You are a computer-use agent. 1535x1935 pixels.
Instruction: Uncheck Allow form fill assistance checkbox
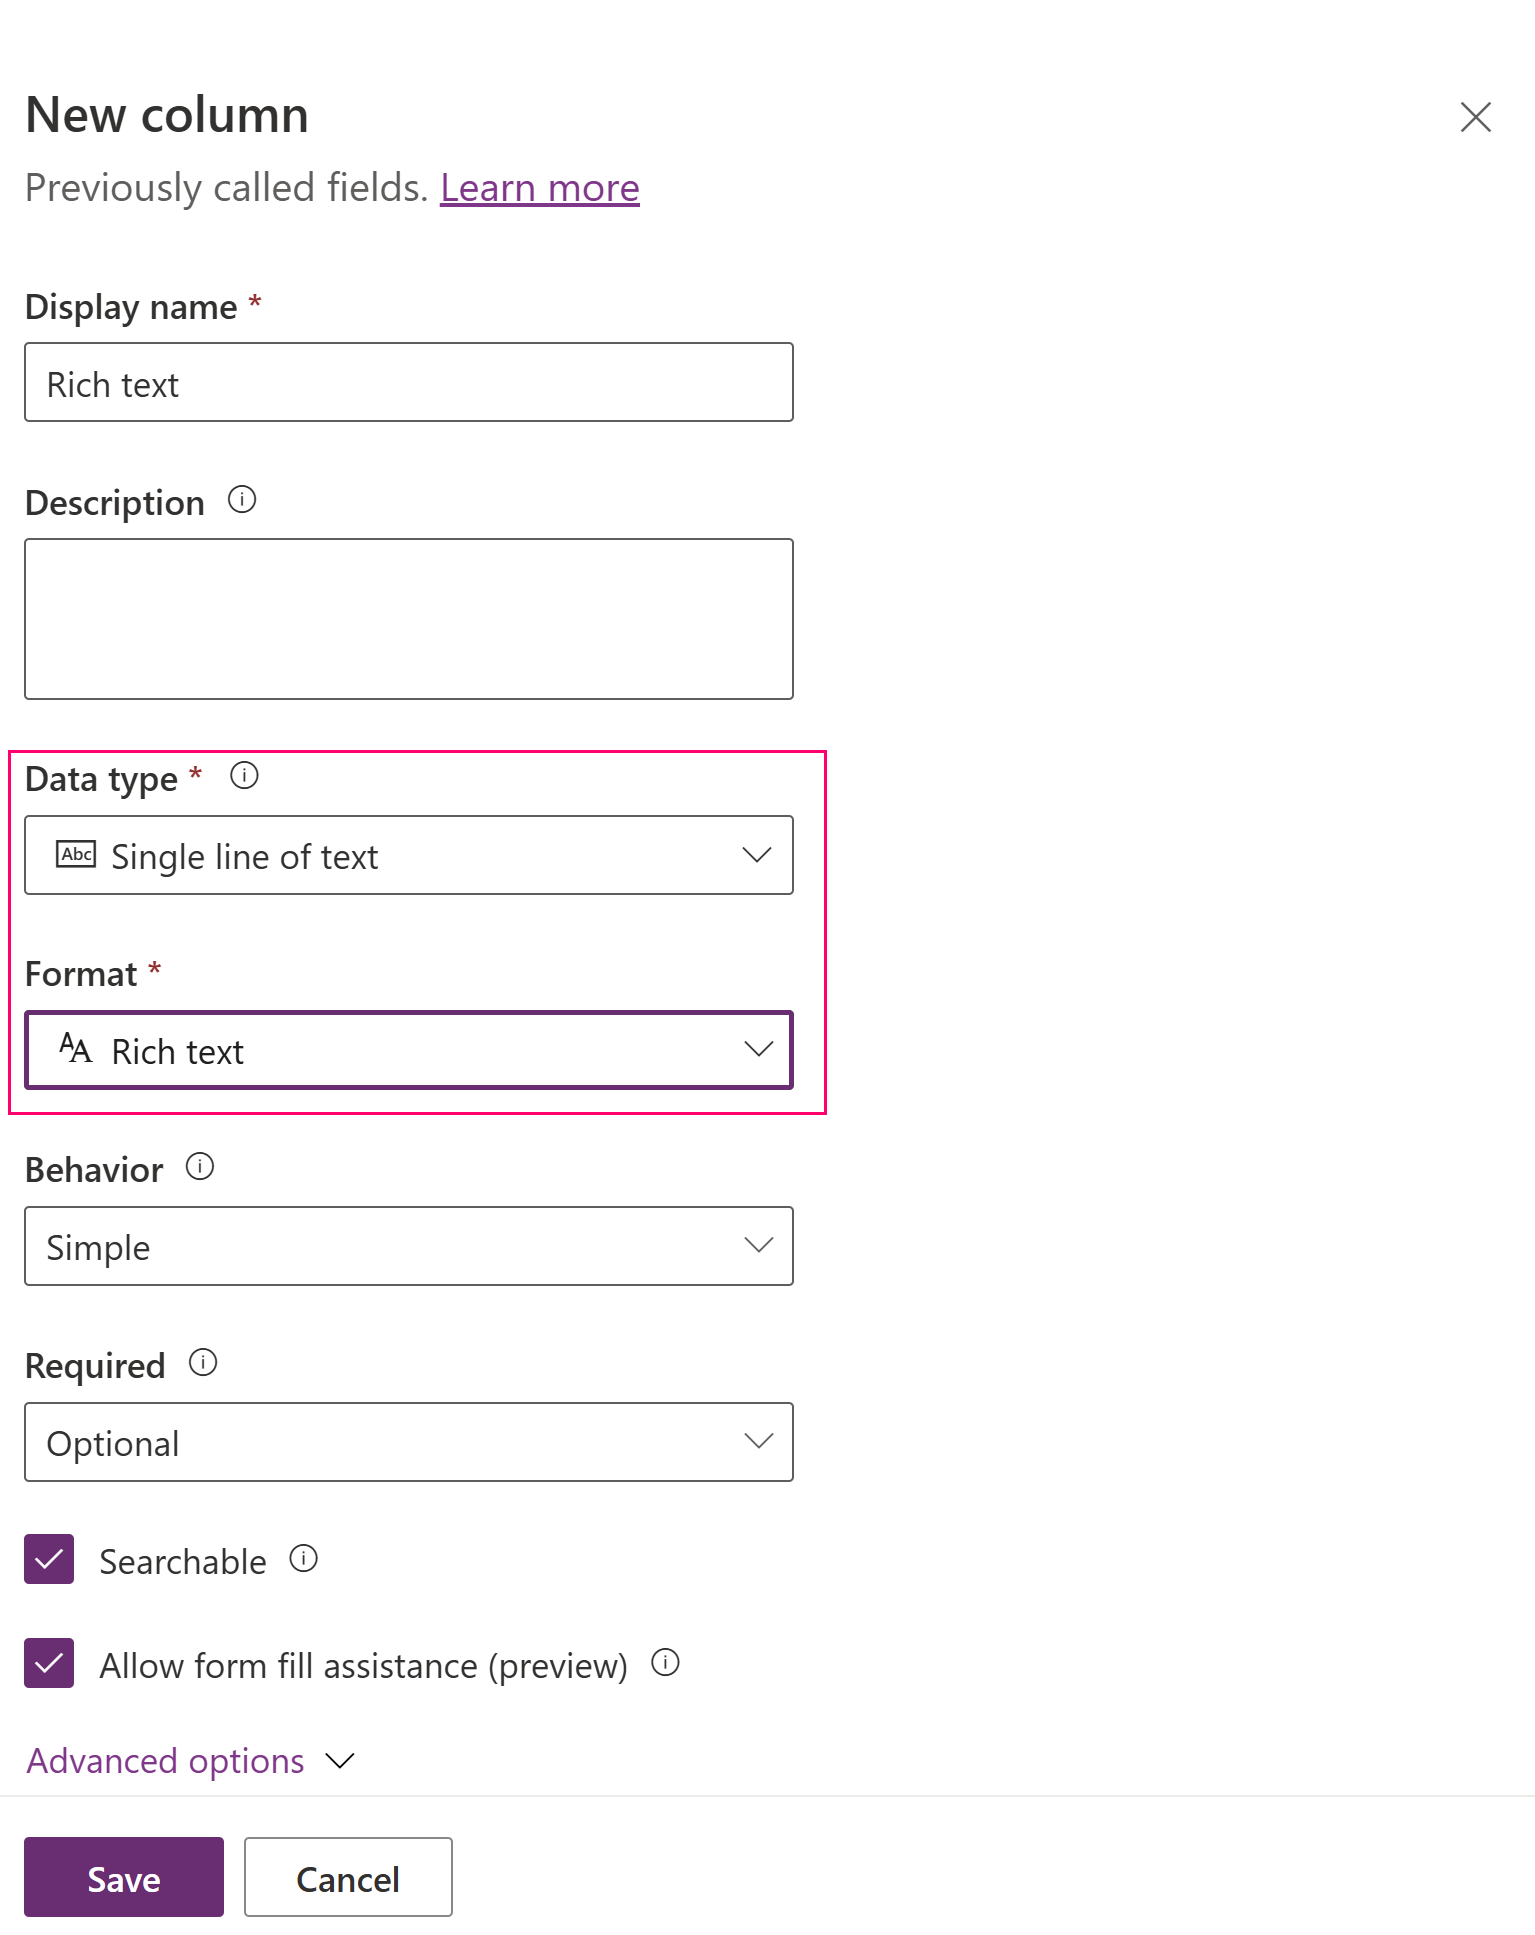pyautogui.click(x=49, y=1663)
